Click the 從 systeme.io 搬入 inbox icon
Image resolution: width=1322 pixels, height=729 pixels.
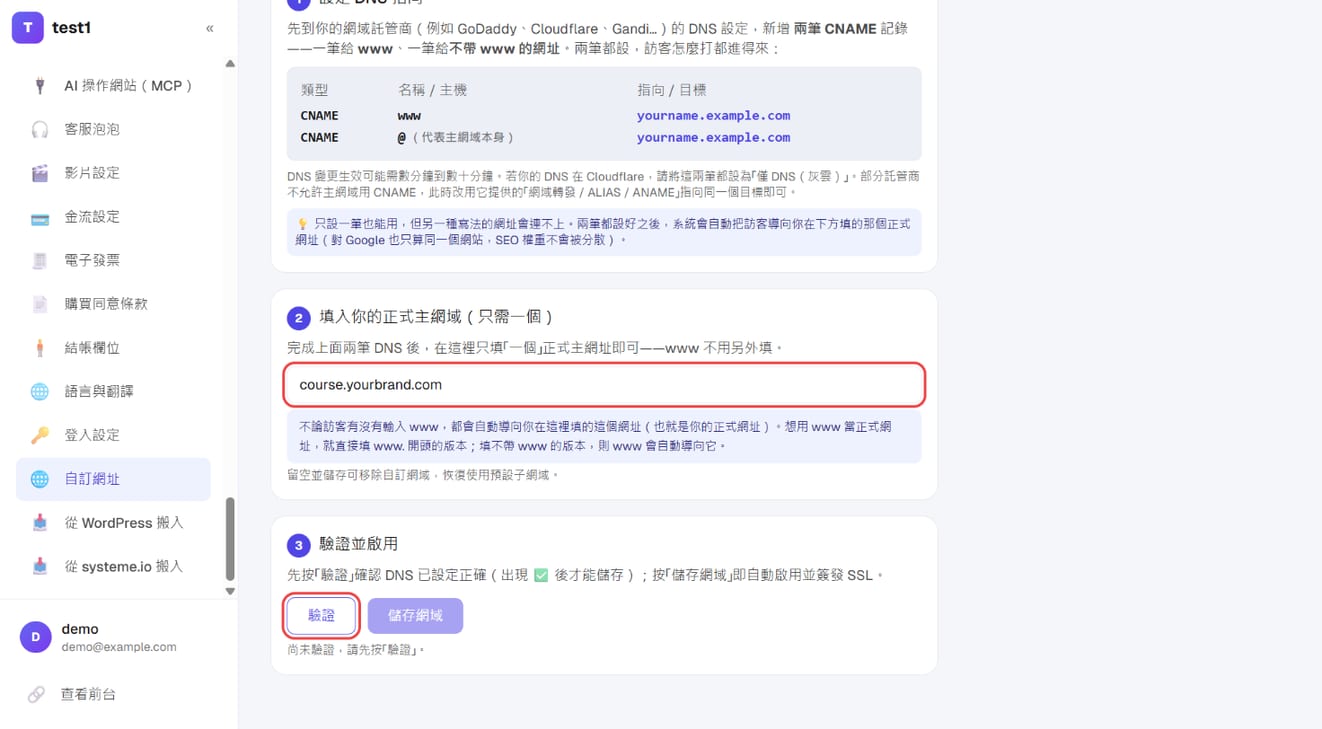[40, 566]
